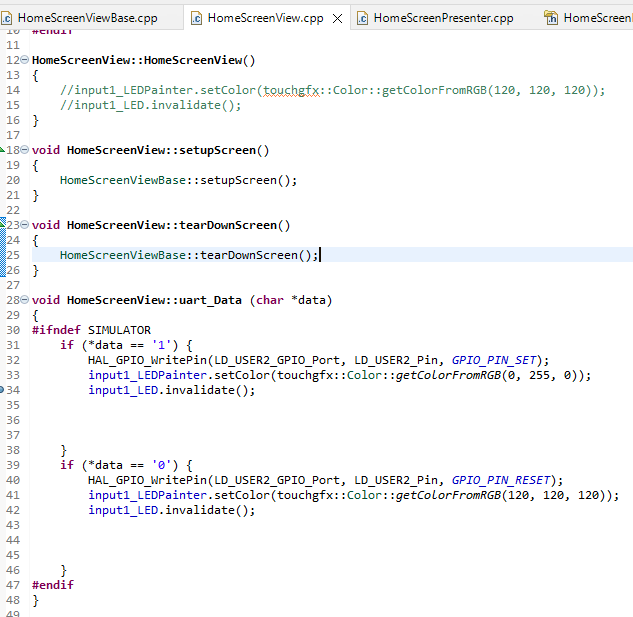Image resolution: width=633 pixels, height=617 pixels.
Task: Click the HomeScreenView.cpp file icon
Action: pos(196,18)
